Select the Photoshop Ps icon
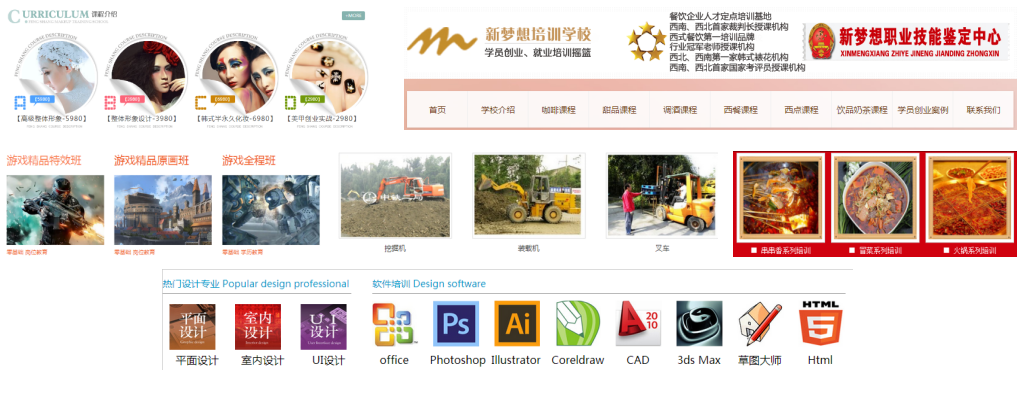 (x=456, y=324)
